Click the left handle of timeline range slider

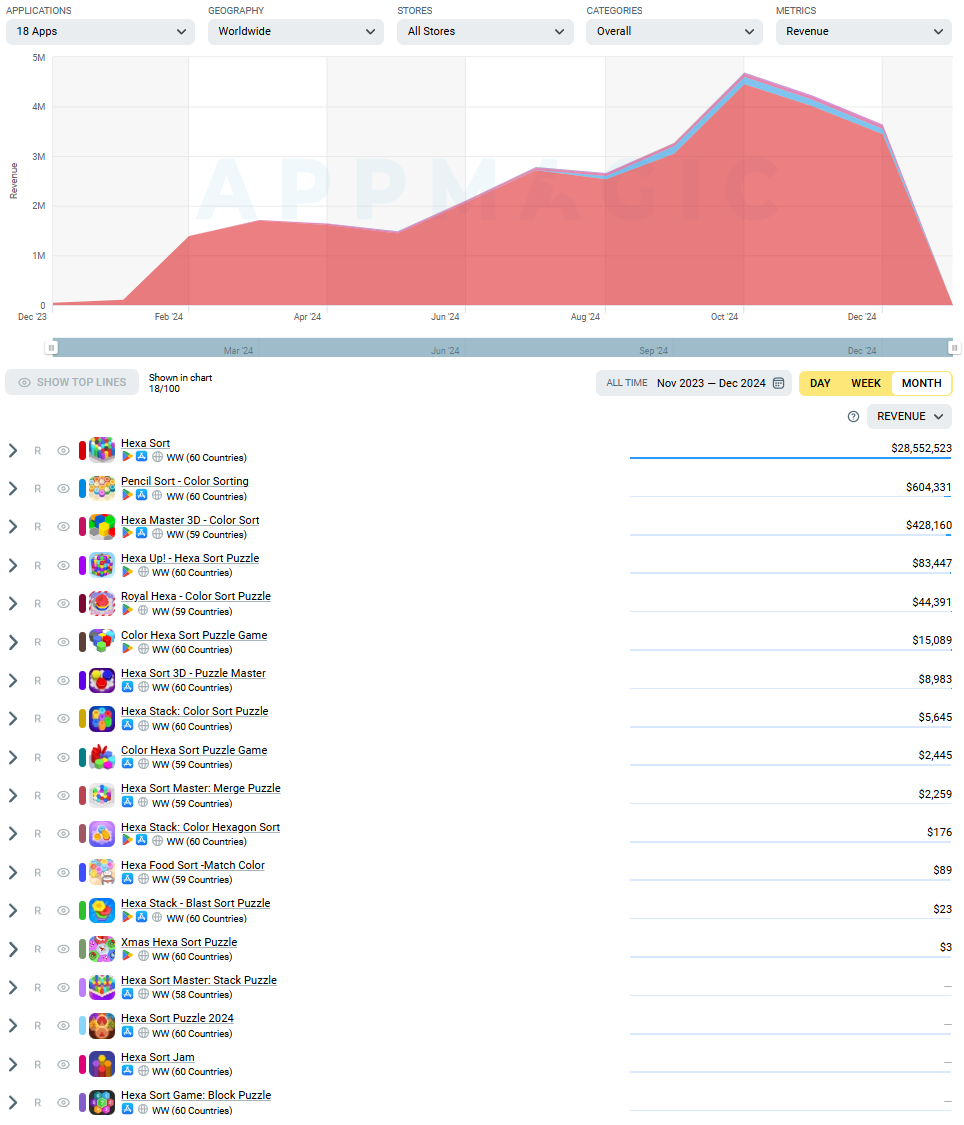[51, 348]
